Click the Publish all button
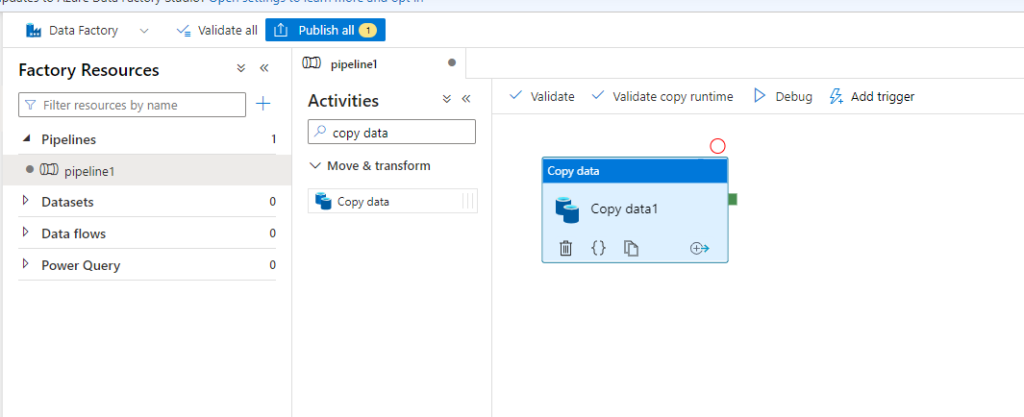This screenshot has height=417, width=1024. pyautogui.click(x=325, y=31)
